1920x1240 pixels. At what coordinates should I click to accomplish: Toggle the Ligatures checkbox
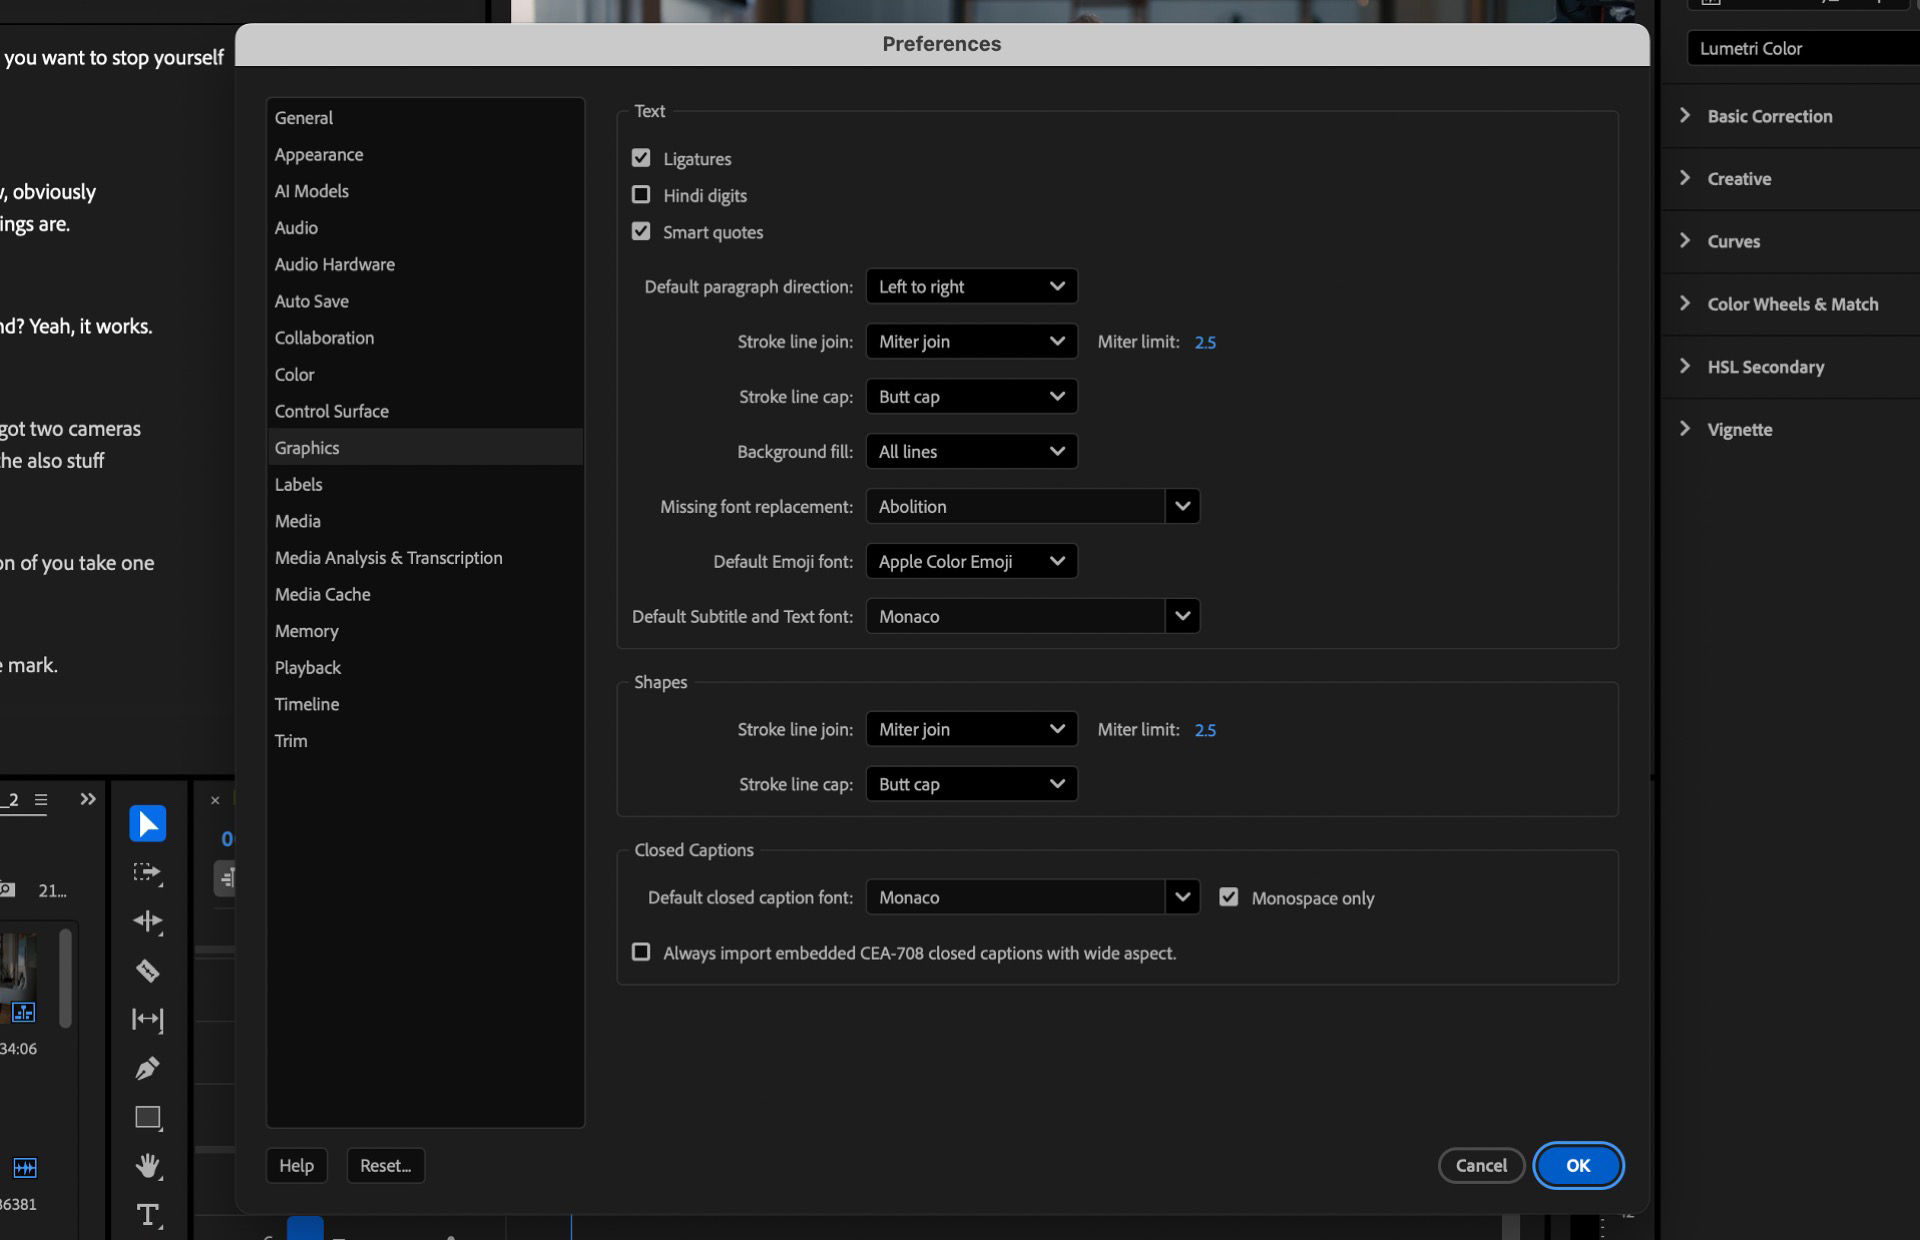641,158
